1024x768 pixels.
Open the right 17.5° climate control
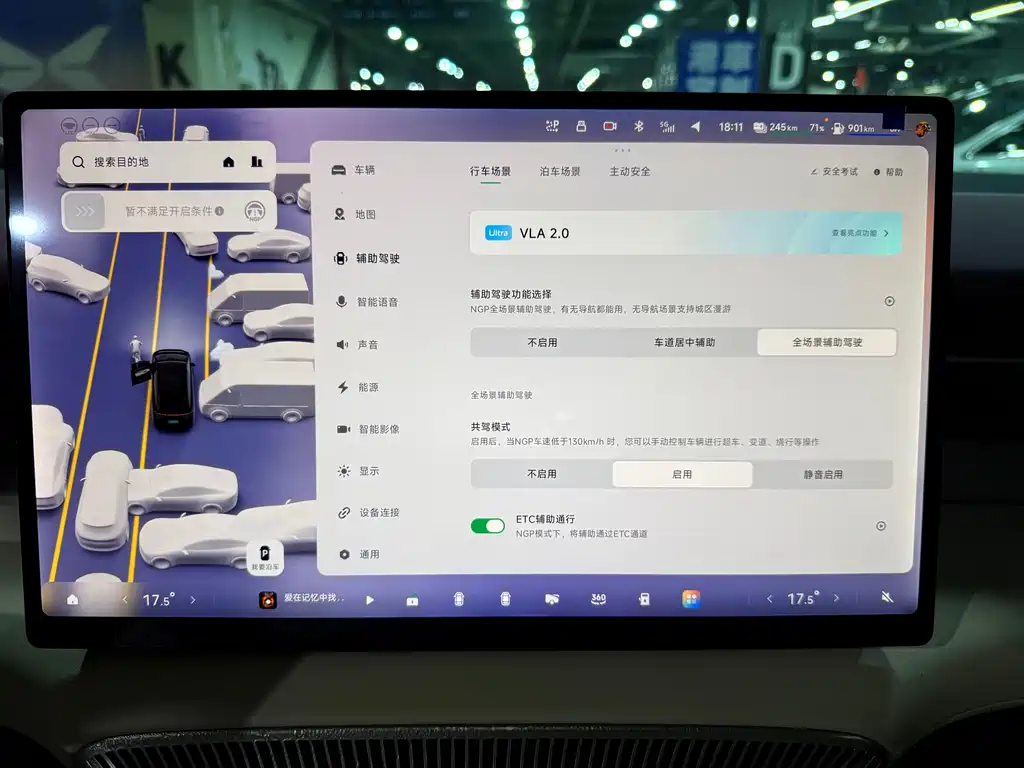tap(803, 598)
